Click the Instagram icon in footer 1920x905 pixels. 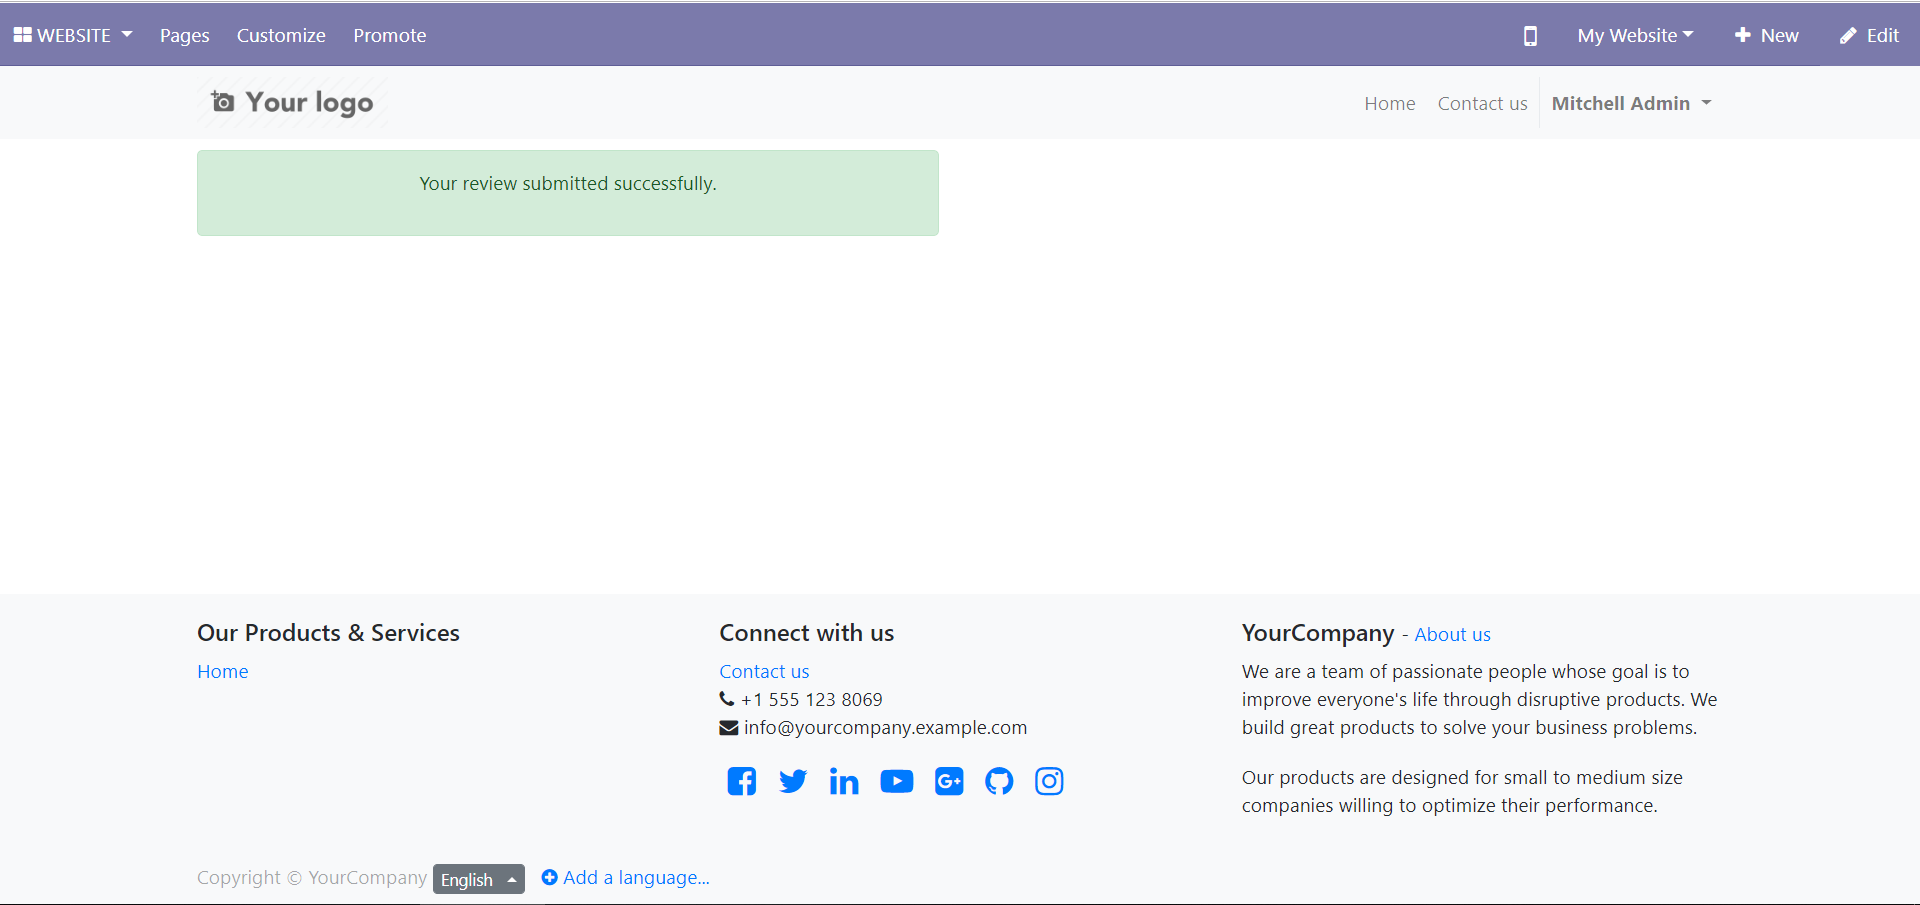pyautogui.click(x=1049, y=781)
